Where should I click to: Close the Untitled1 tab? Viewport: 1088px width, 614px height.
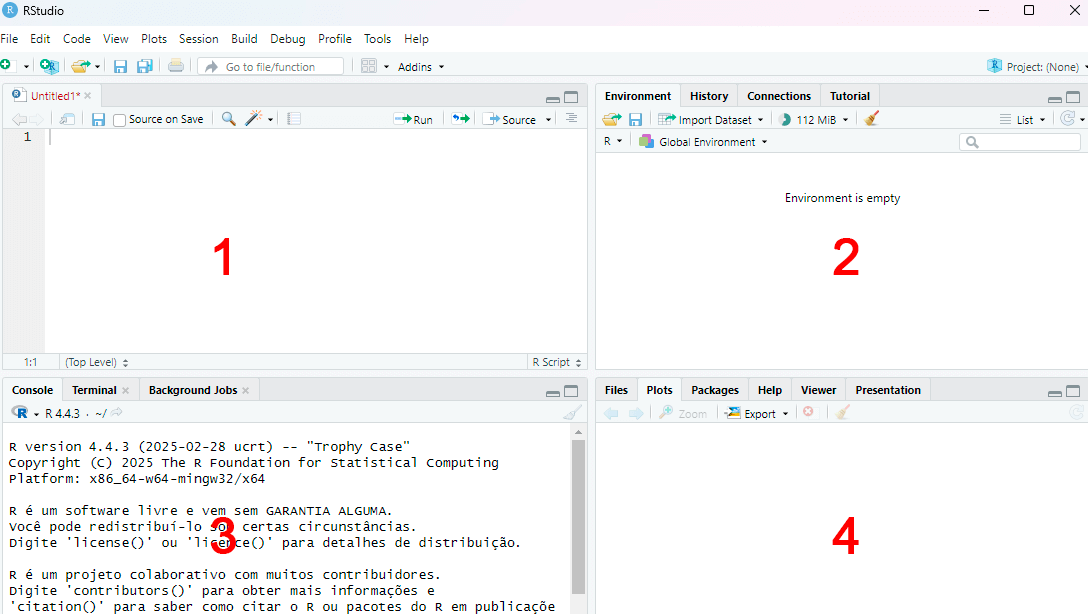[x=87, y=96]
